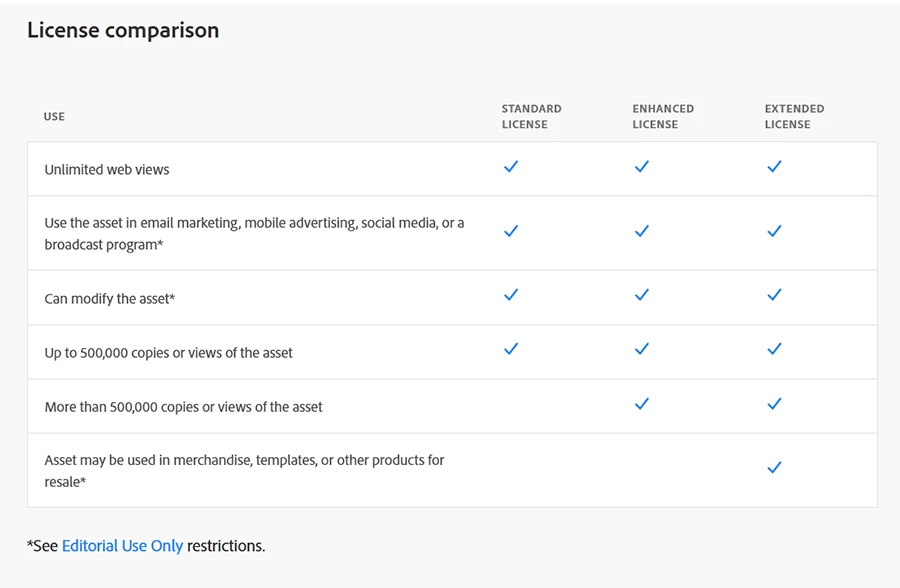Click Enhanced checkmark for More than 500,000 copies
This screenshot has width=900, height=588.
(x=642, y=404)
